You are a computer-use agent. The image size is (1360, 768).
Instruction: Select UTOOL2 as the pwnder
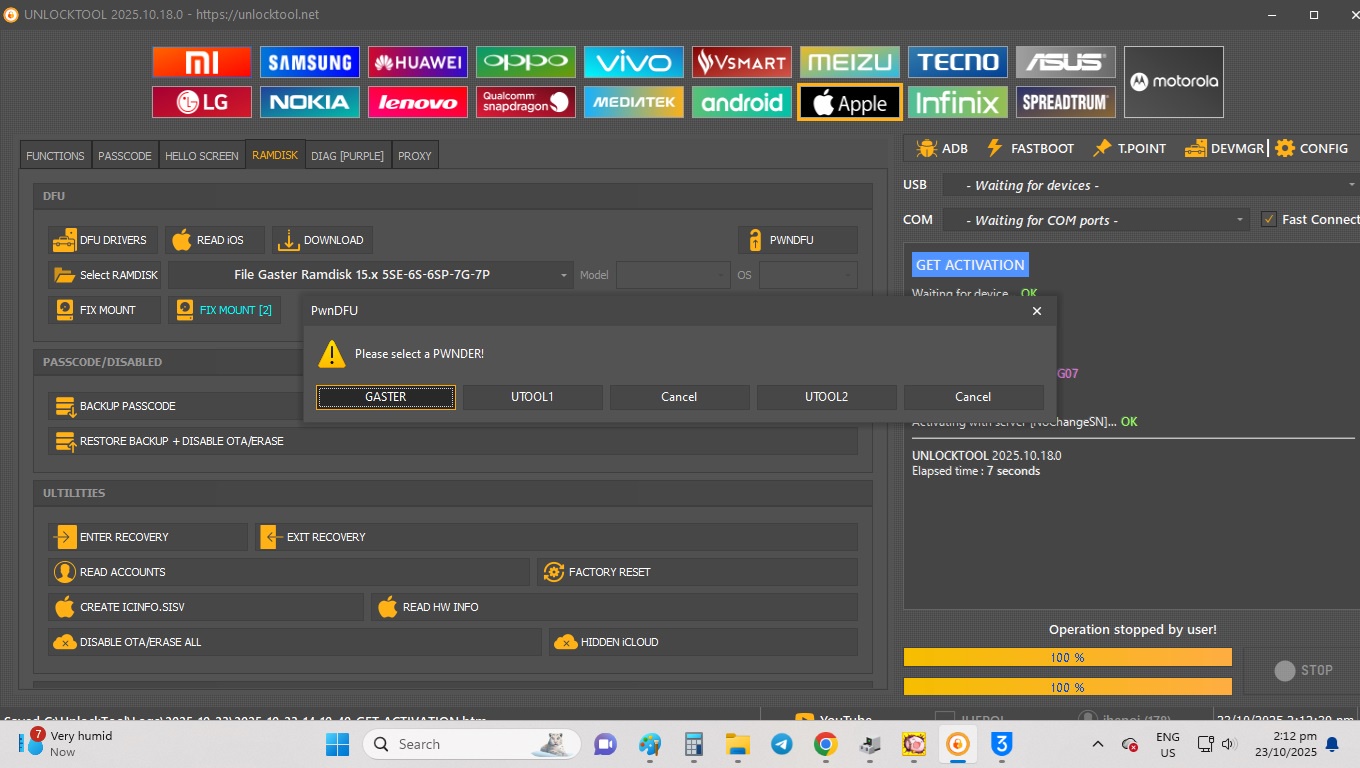826,397
